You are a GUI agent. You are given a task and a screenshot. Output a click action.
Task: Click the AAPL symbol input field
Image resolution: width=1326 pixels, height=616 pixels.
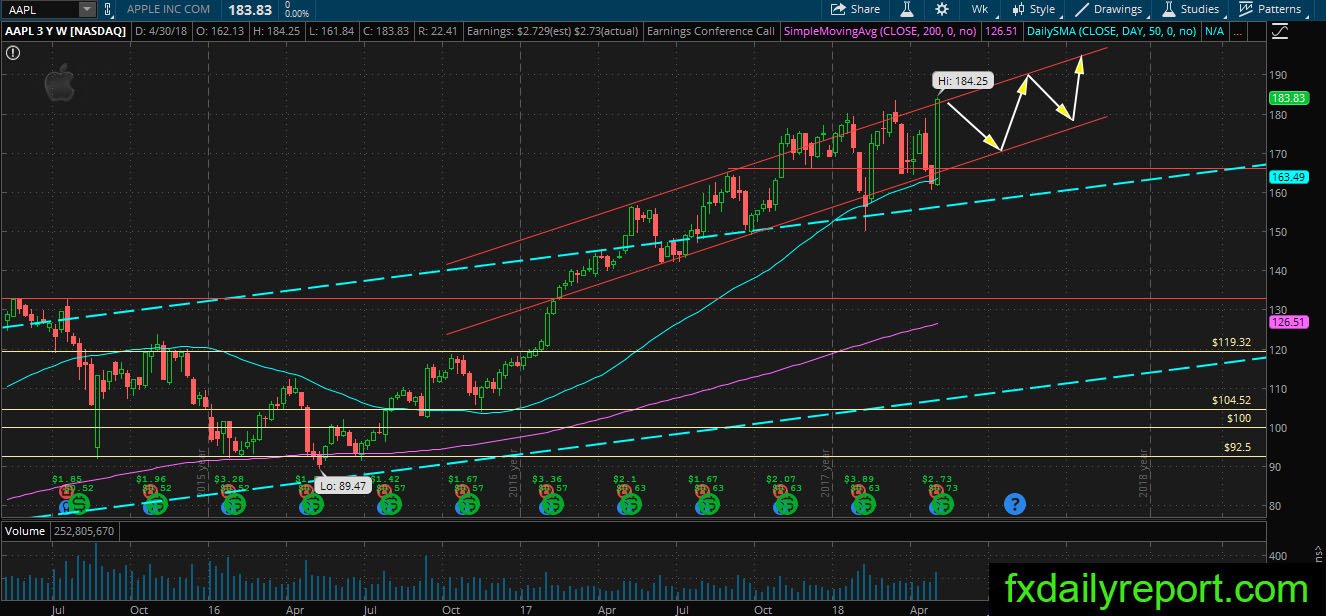pos(40,9)
